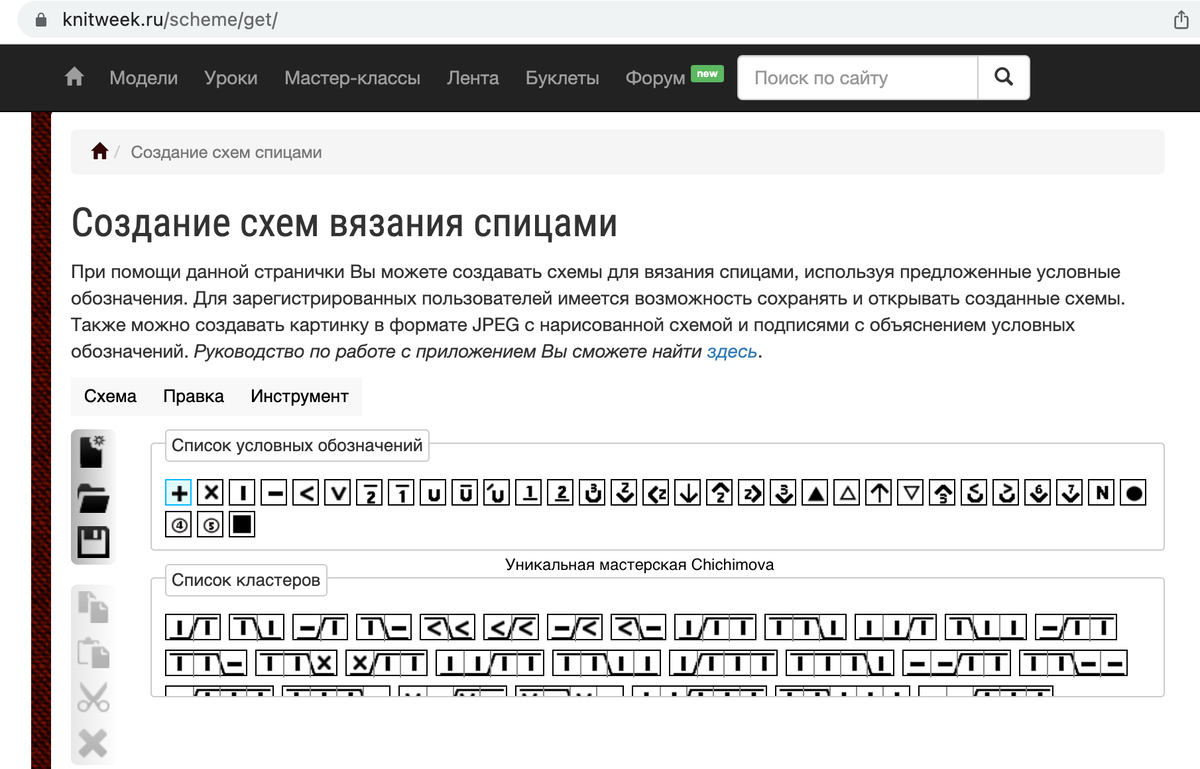Select the filled black square symbol
This screenshot has width=1200, height=769.
[242, 523]
